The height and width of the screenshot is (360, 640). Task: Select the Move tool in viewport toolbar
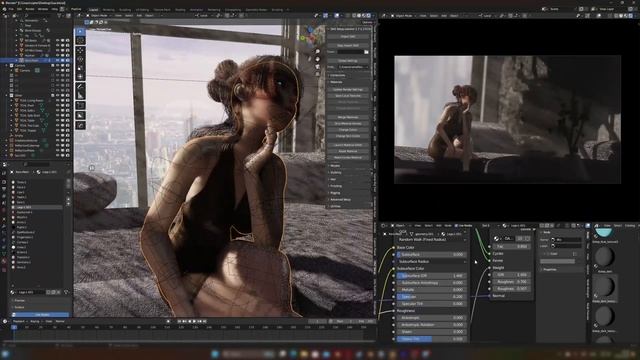(80, 50)
